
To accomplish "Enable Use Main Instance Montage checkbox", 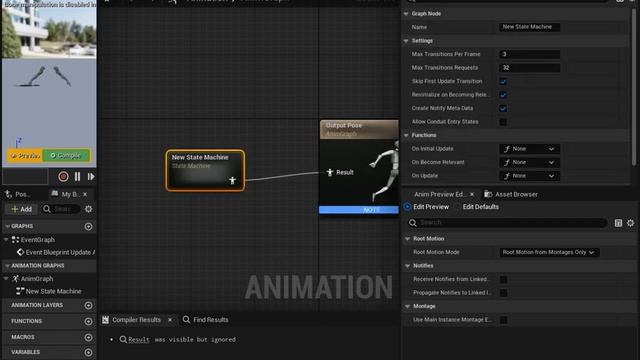I will click(x=503, y=320).
